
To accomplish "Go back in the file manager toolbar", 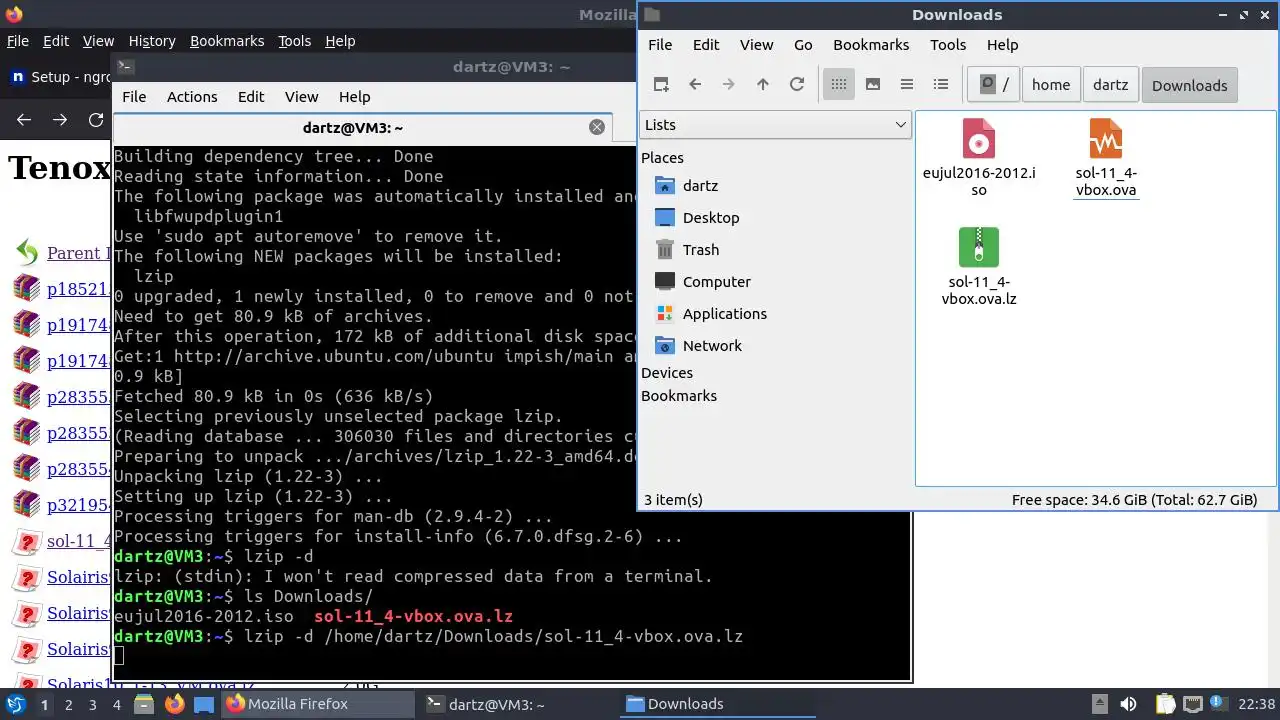I will point(695,85).
